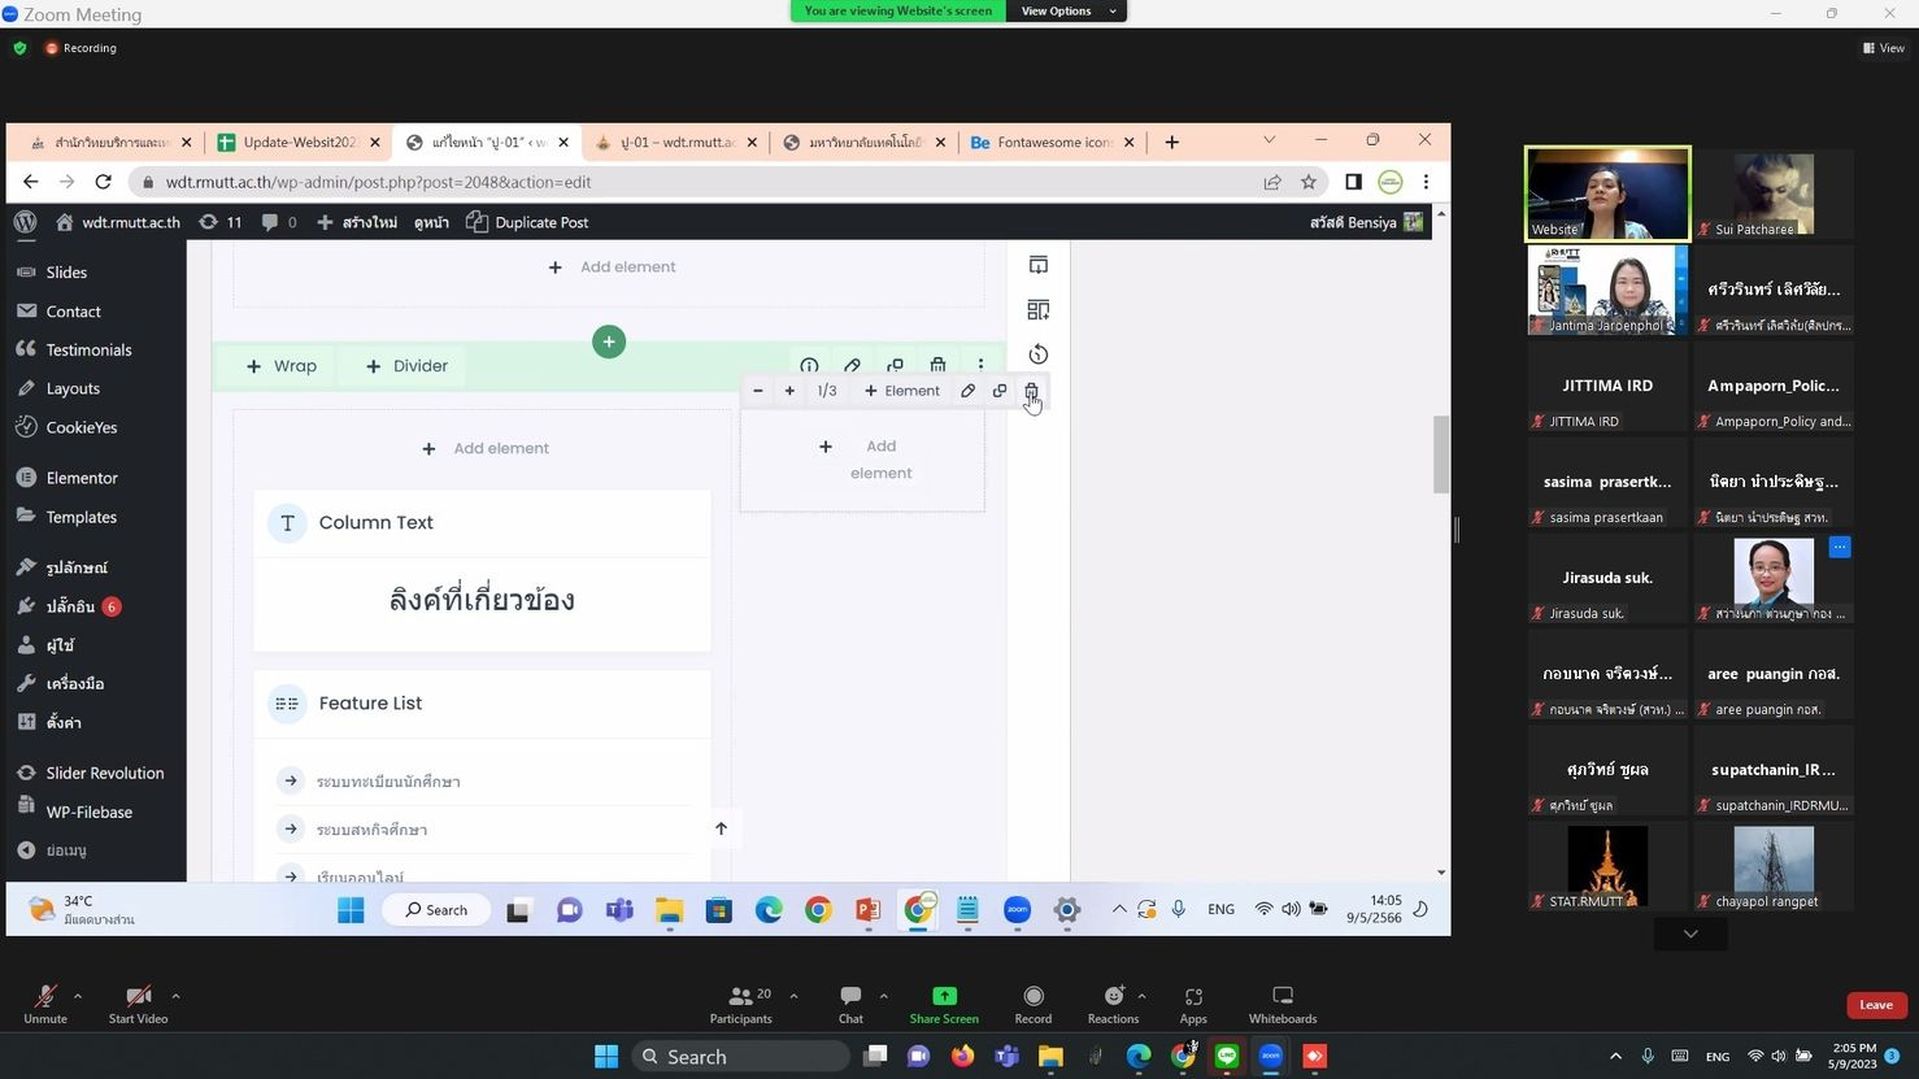This screenshot has height=1079, width=1919.
Task: Open the Participants list icon
Action: (x=740, y=996)
